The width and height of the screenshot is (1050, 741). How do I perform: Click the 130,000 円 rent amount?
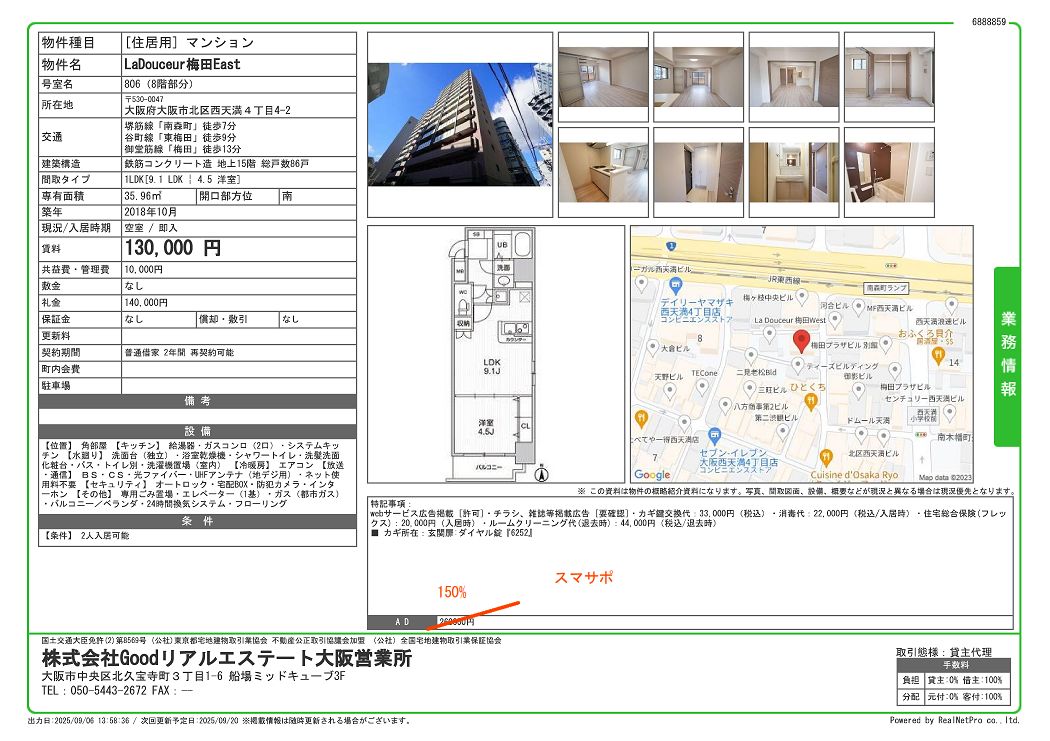[x=173, y=248]
